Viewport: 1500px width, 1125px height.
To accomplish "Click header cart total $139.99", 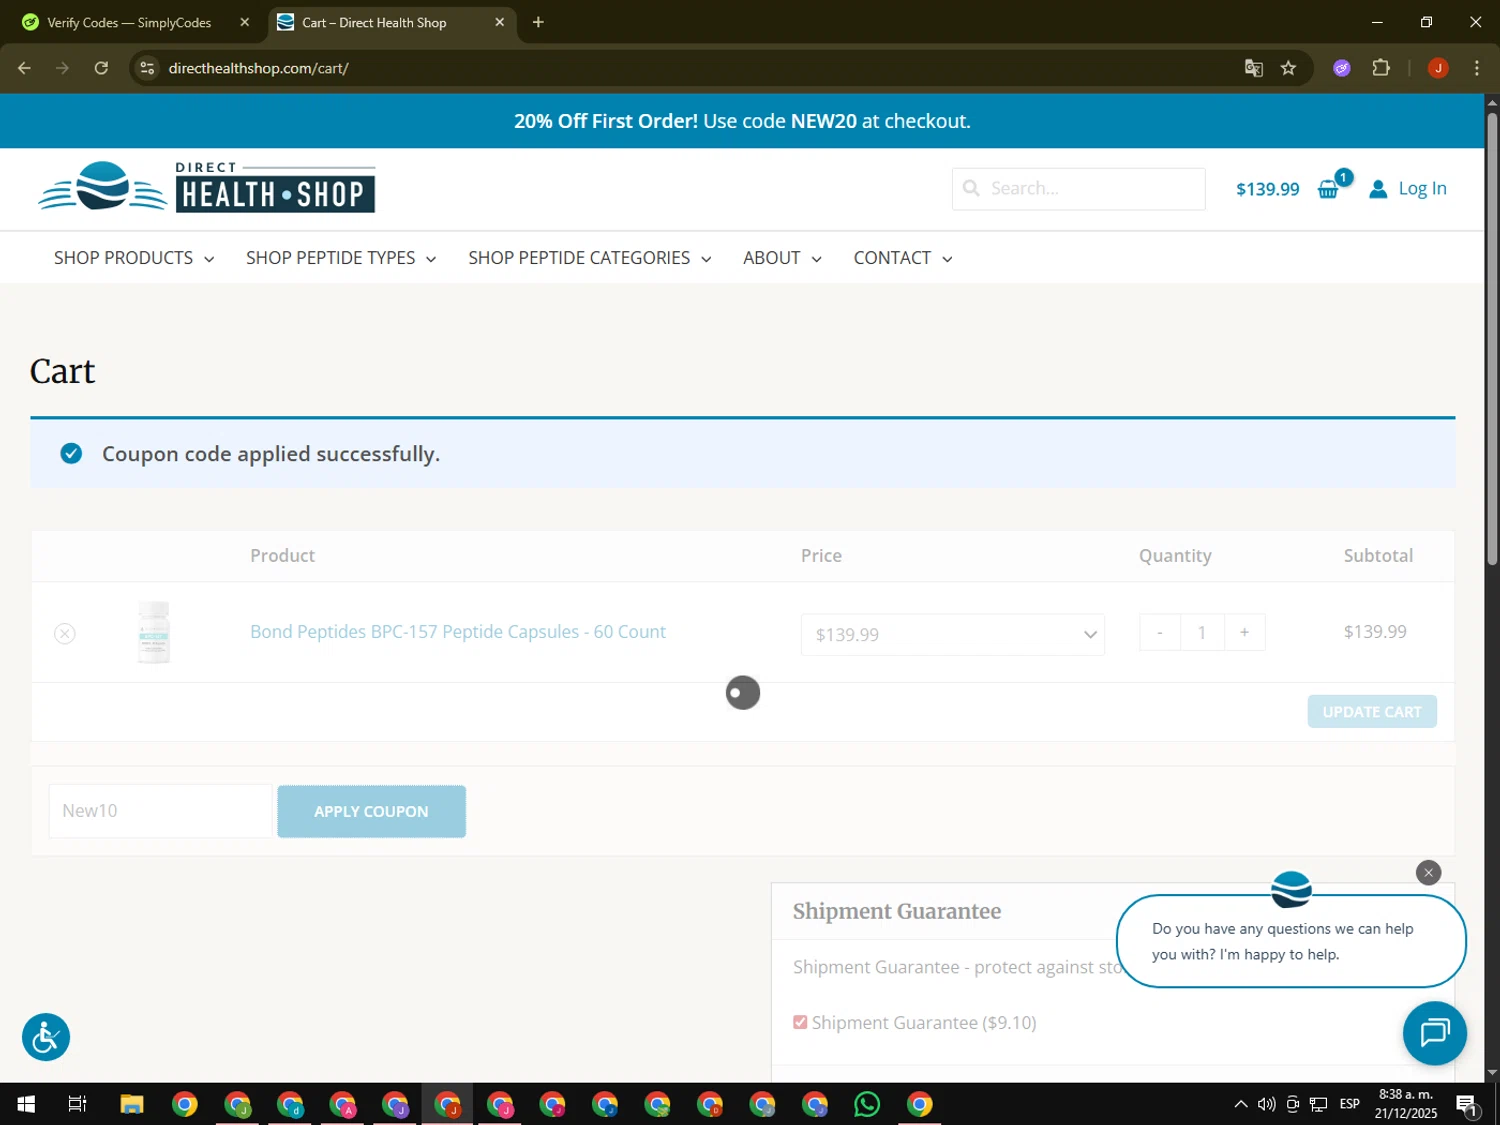I will (x=1267, y=189).
